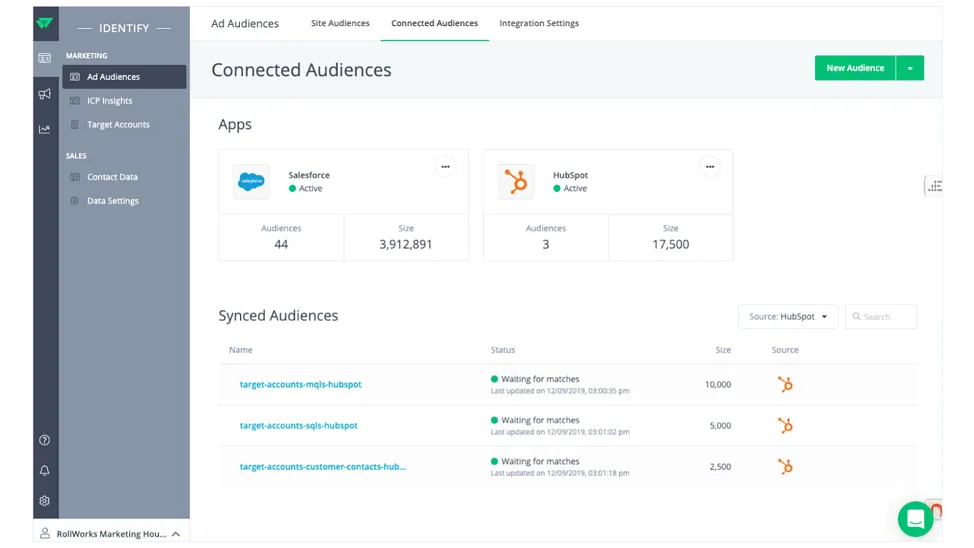
Task: Click HubSpot source icon for customer-contacts row
Action: [785, 467]
